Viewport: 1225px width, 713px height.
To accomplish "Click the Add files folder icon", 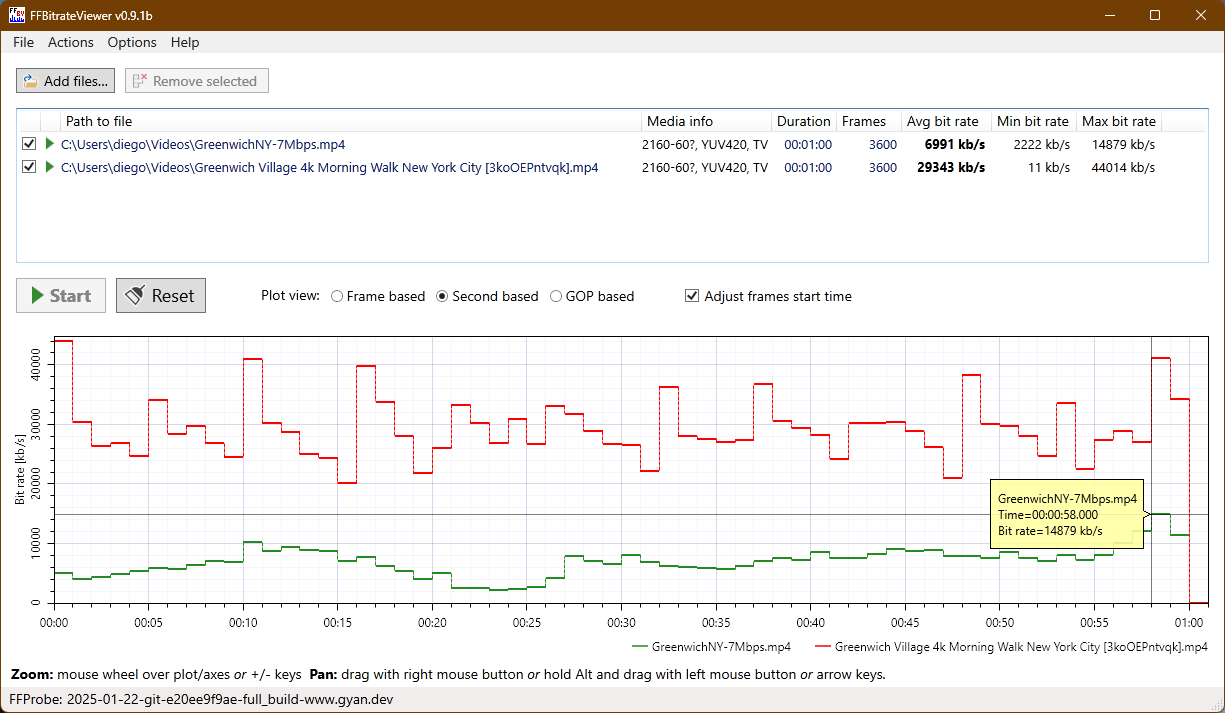I will click(30, 81).
